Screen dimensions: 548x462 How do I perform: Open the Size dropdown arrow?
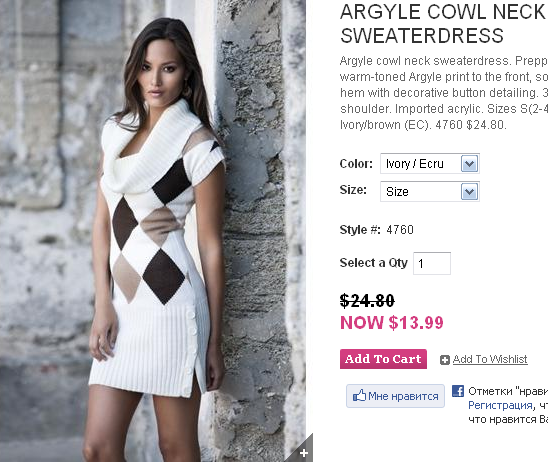pyautogui.click(x=469, y=192)
